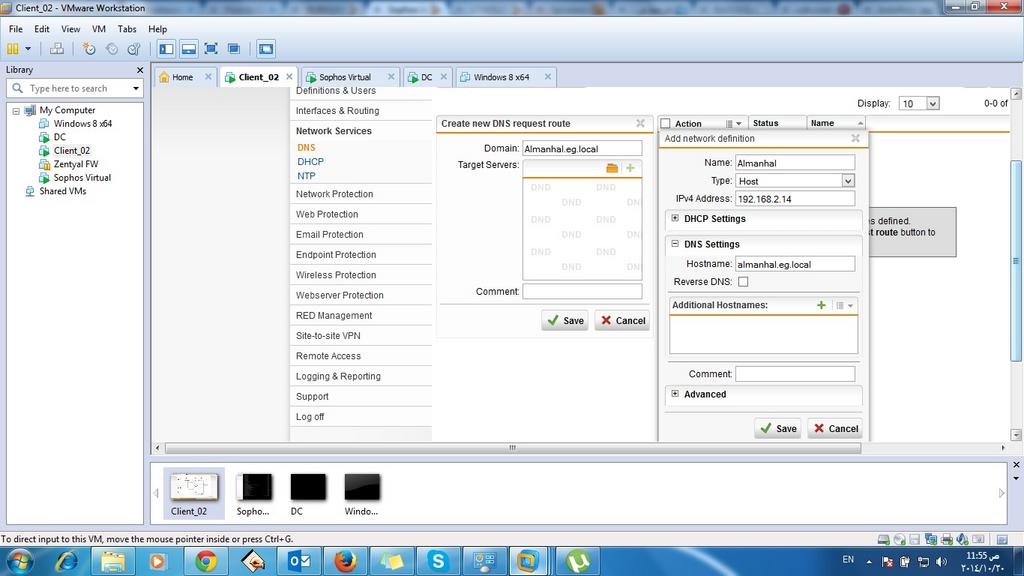Click the vertical scrollbar of the VM view
This screenshot has height=576, width=1024.
coord(1016,261)
